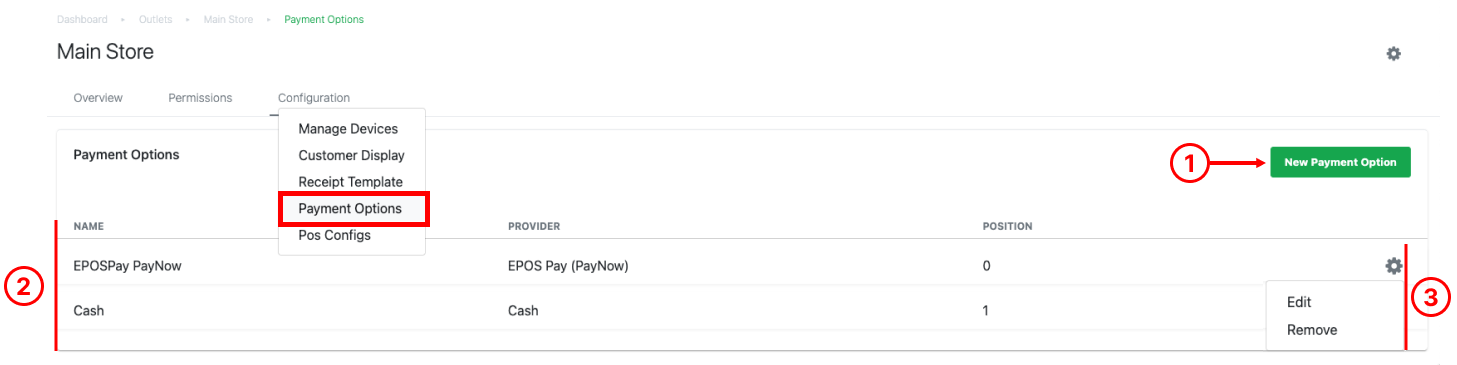
Task: Expand the Configuration tab dropdown
Action: click(314, 98)
